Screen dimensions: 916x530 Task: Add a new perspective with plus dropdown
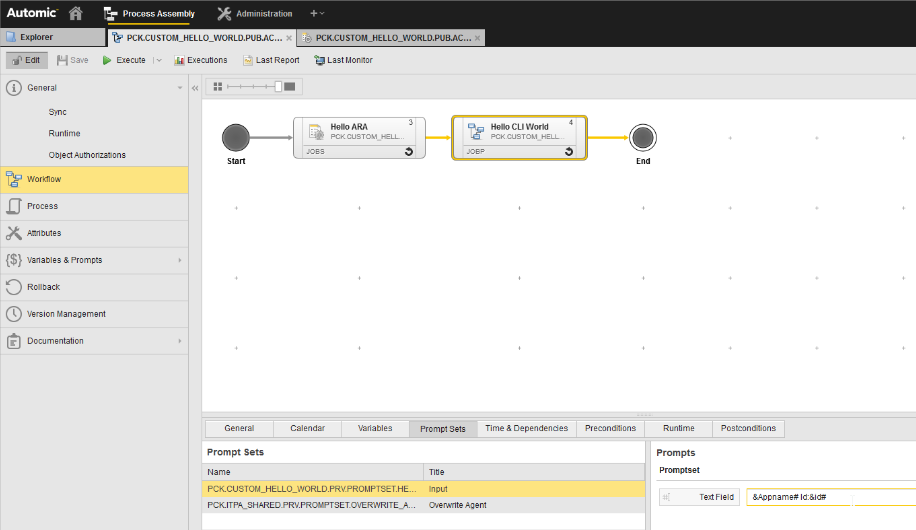[317, 13]
